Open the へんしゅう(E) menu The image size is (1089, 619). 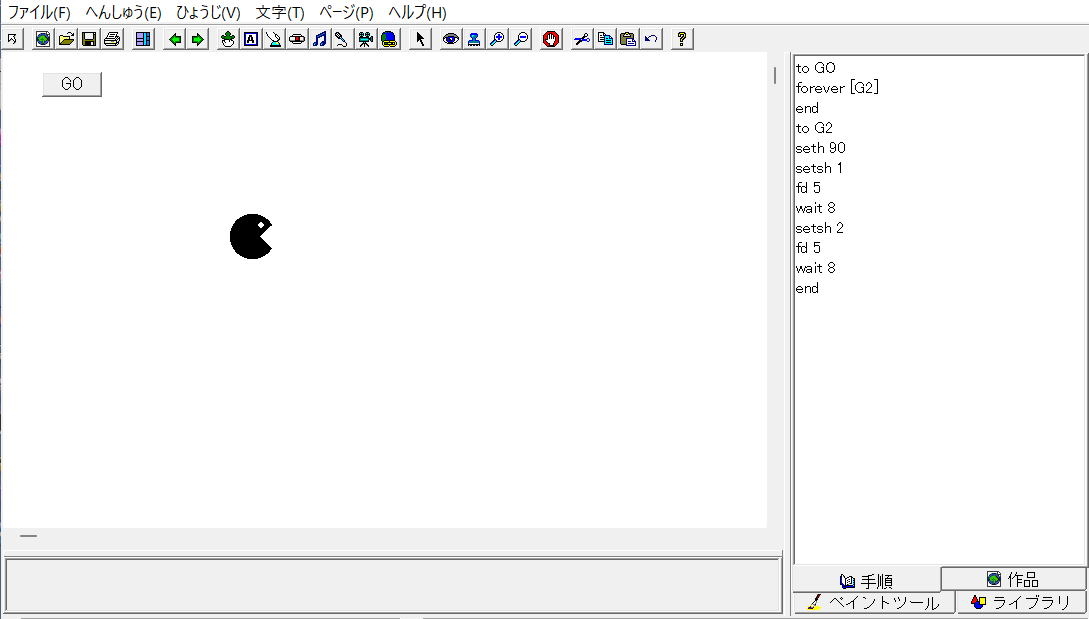coord(124,13)
